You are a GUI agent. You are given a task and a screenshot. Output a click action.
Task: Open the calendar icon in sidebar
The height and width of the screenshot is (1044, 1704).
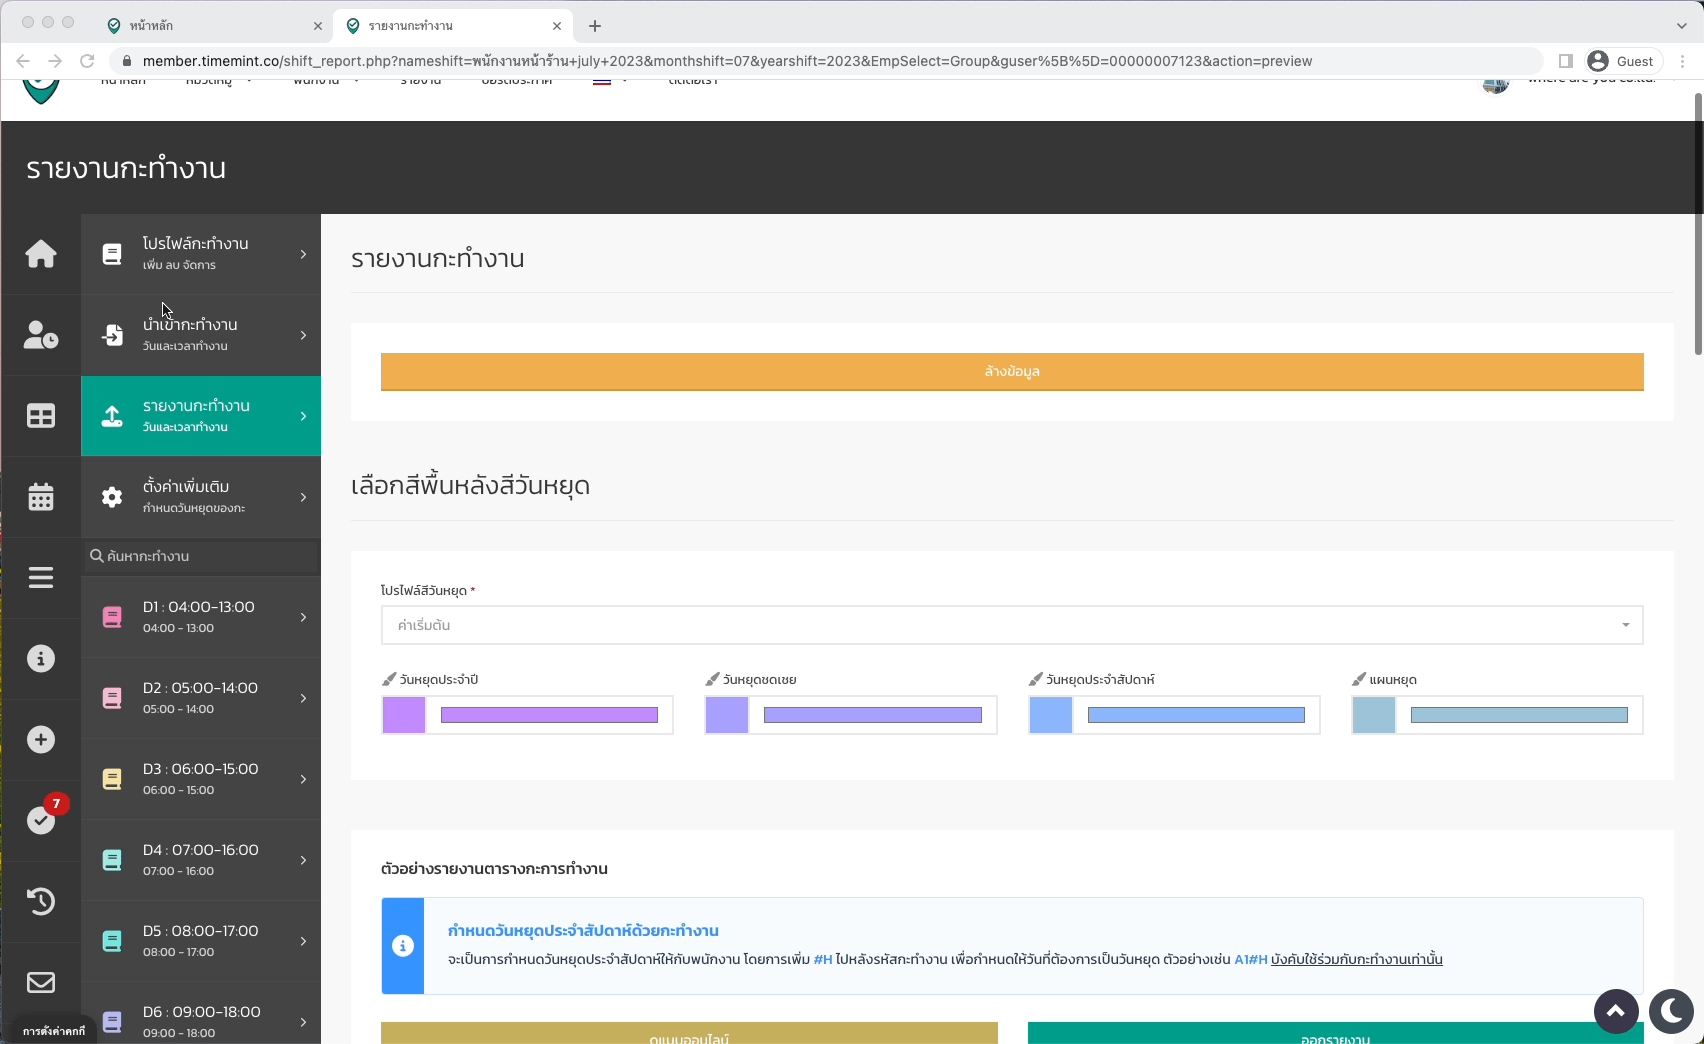coord(41,497)
